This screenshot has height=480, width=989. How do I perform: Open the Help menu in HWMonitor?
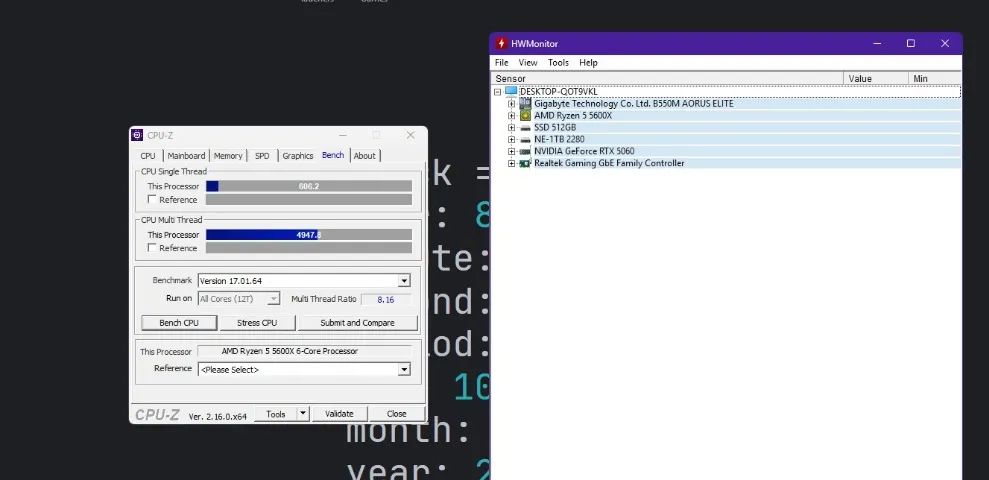(588, 62)
